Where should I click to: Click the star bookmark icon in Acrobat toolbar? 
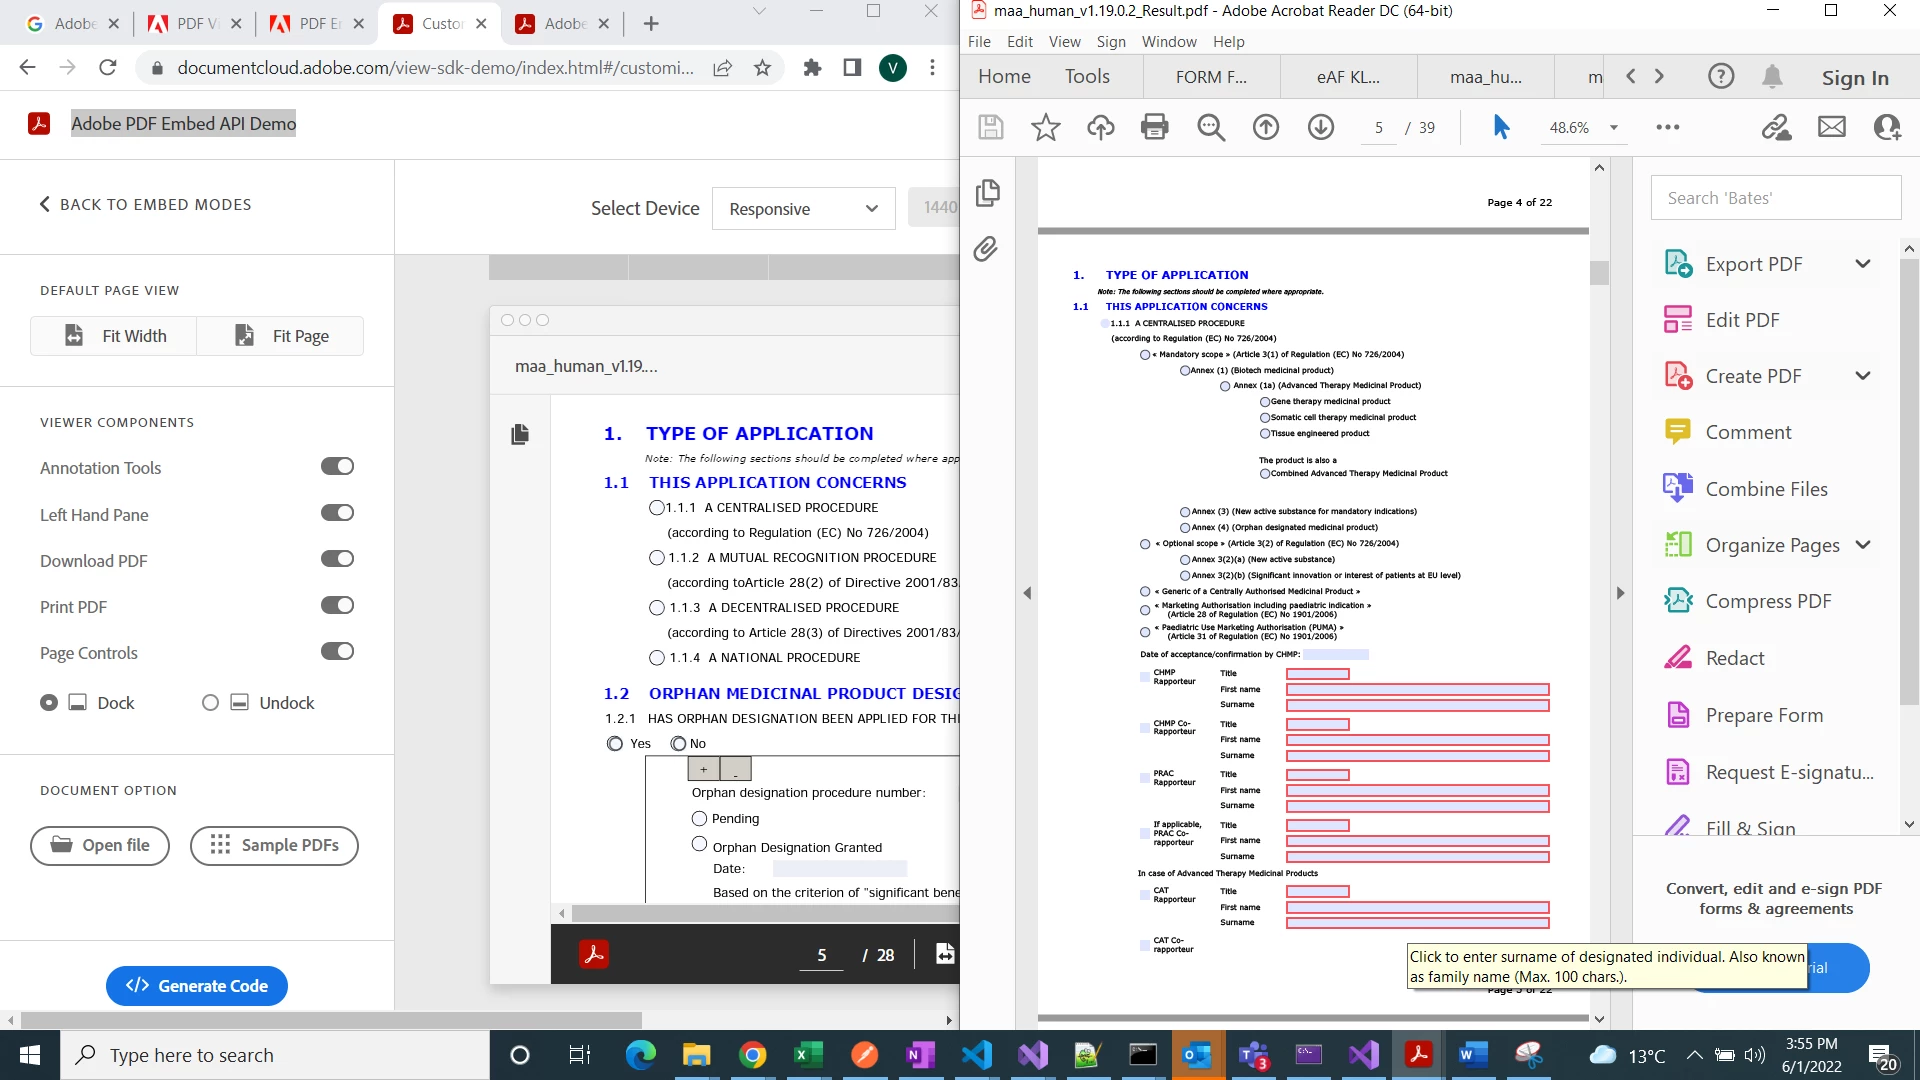pyautogui.click(x=1045, y=127)
